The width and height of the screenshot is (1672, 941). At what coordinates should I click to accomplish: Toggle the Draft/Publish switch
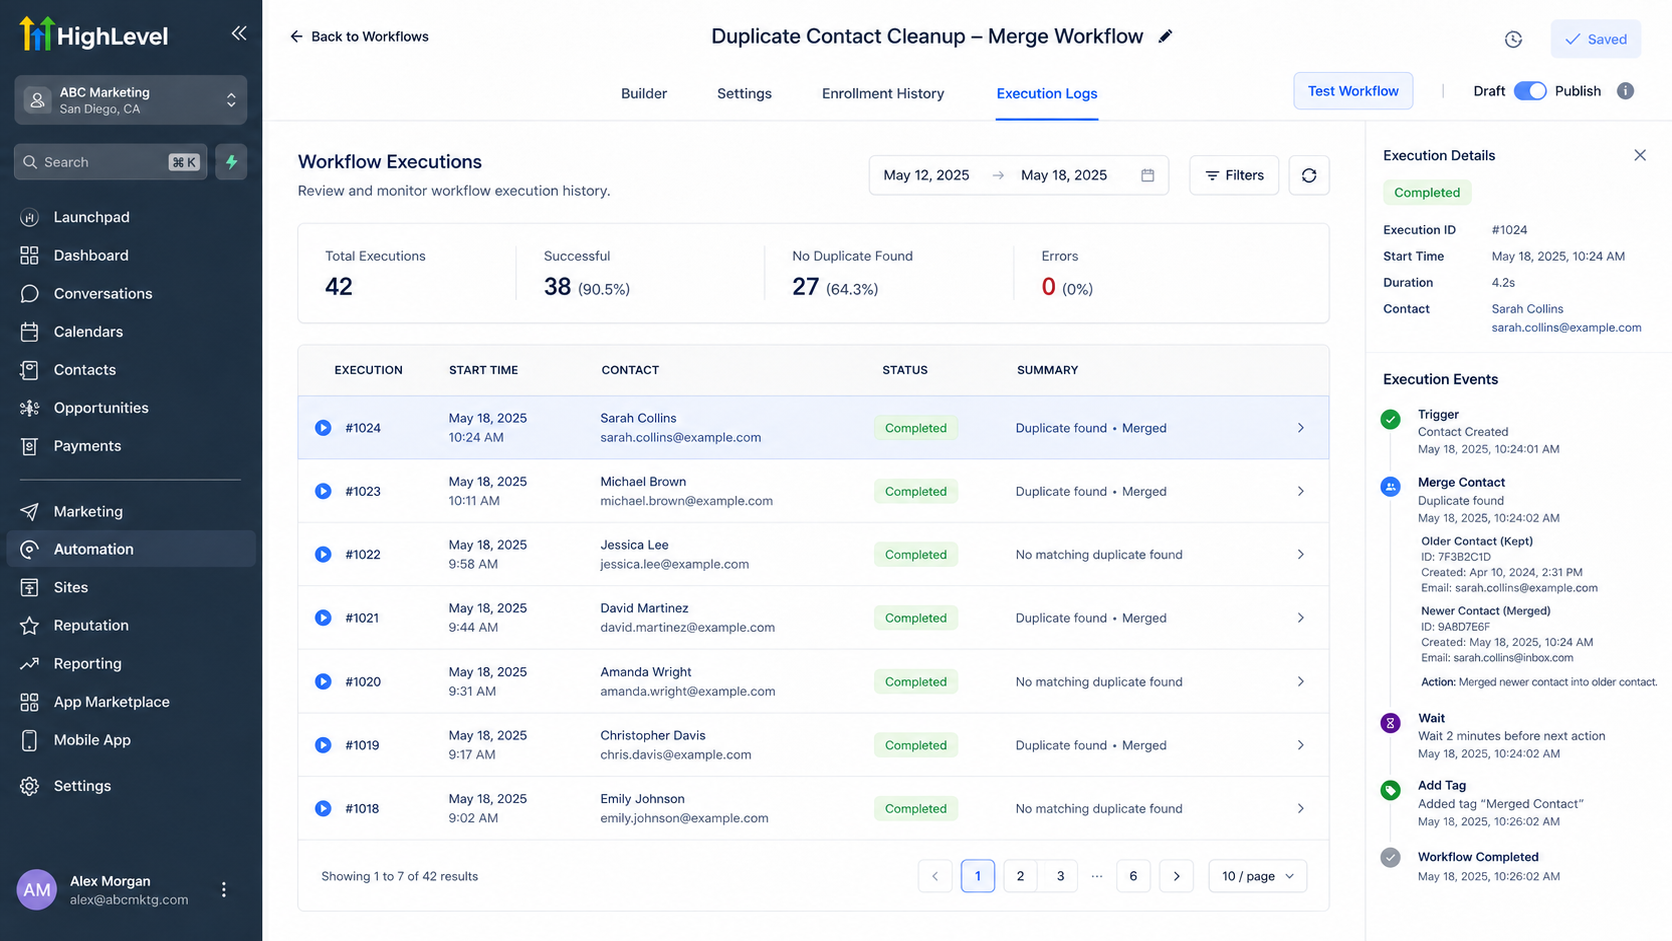point(1530,91)
